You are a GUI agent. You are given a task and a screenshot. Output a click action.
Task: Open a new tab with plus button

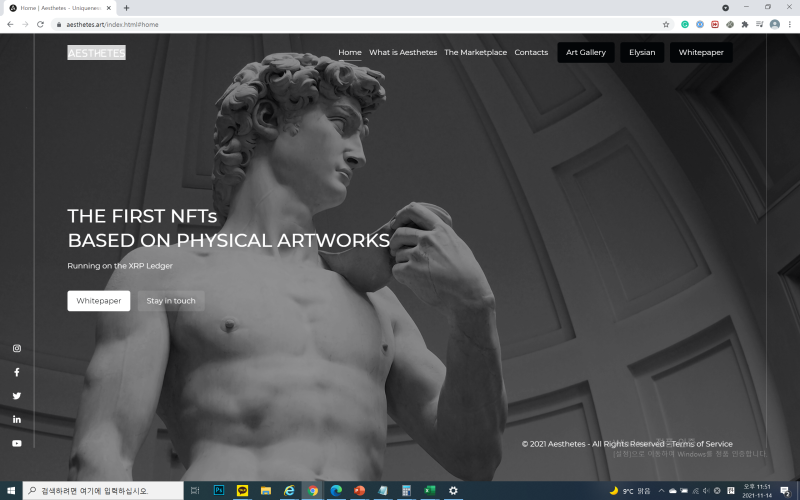click(127, 8)
